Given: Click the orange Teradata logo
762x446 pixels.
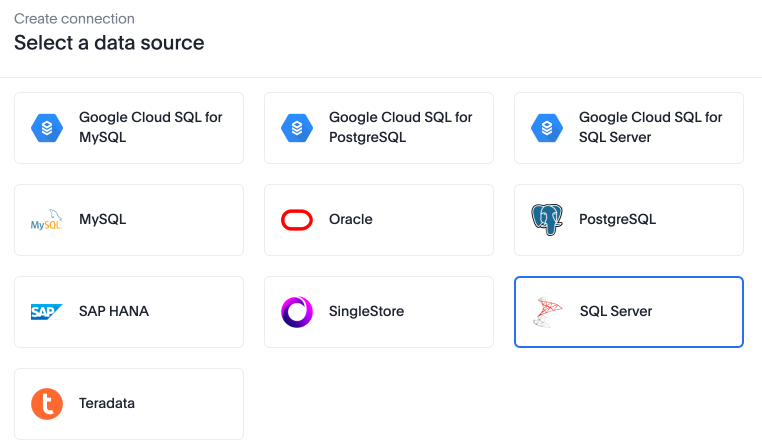Looking at the screenshot, I should click(x=47, y=404).
